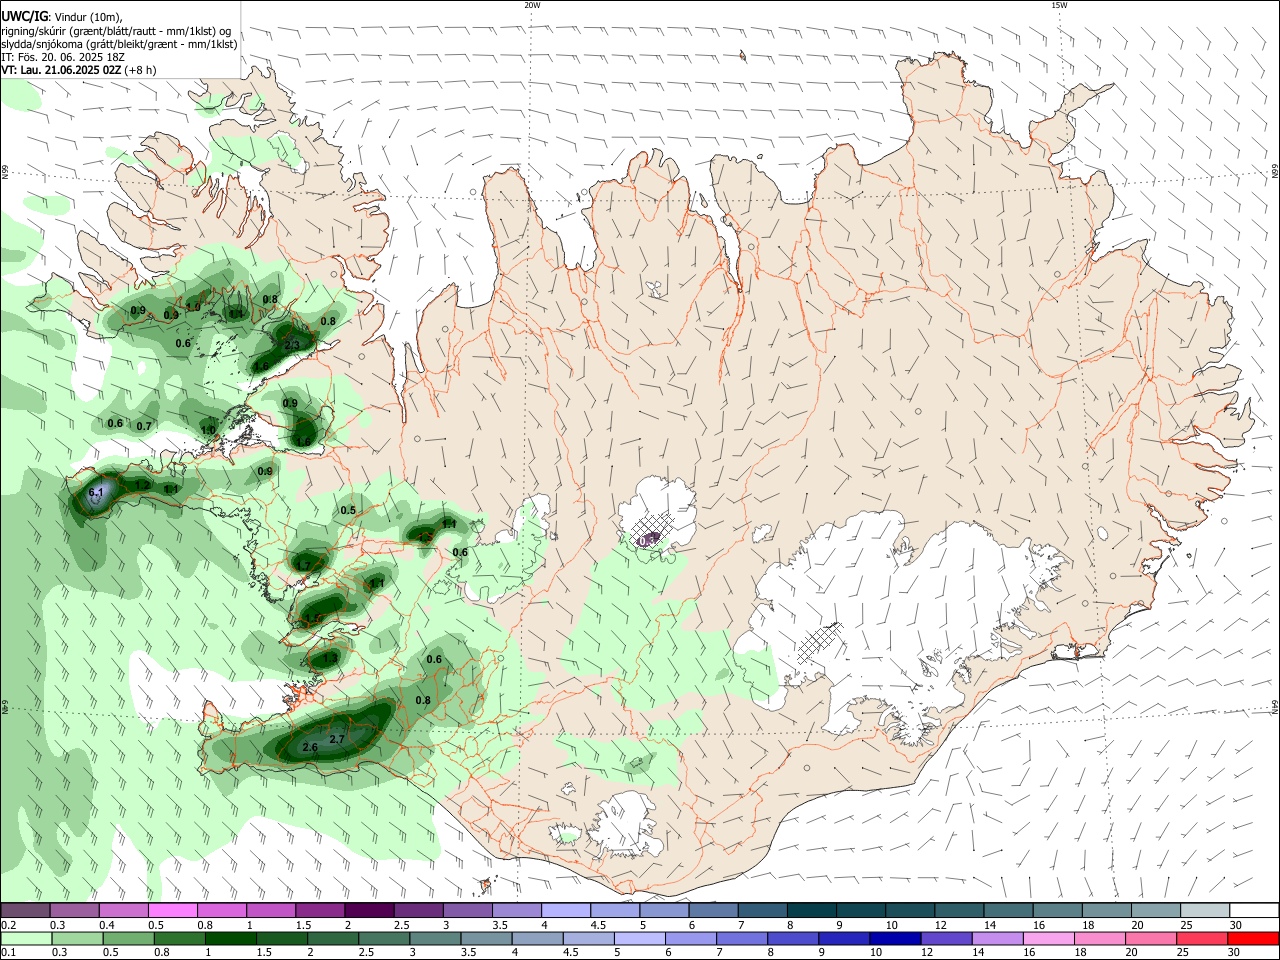Viewport: 1280px width, 960px height.
Task: Click the 0.5 precipitation value
Action: (348, 510)
